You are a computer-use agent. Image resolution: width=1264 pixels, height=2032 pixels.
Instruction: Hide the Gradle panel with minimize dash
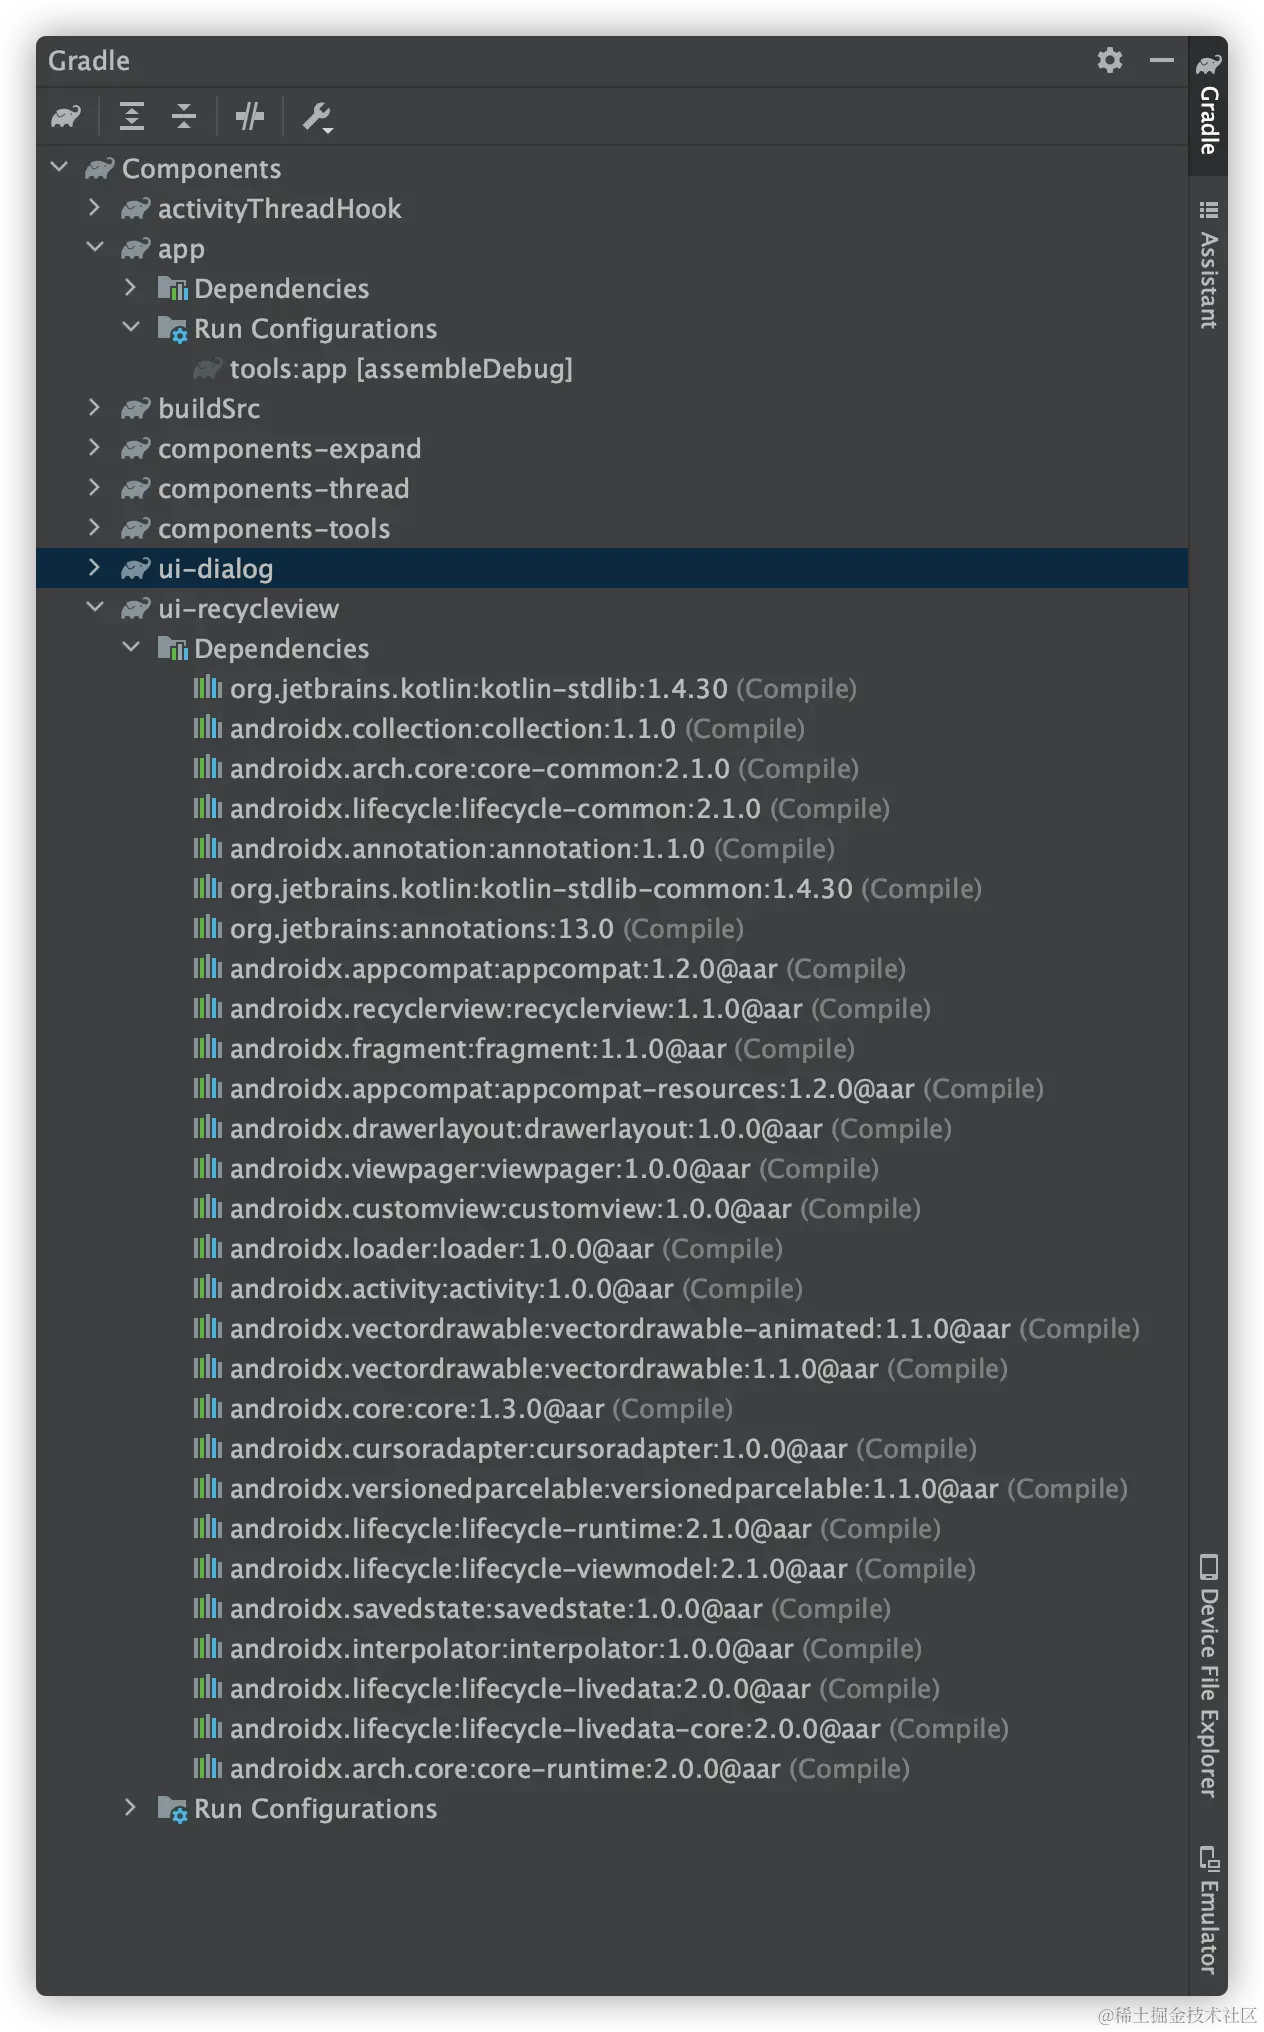[x=1161, y=61]
